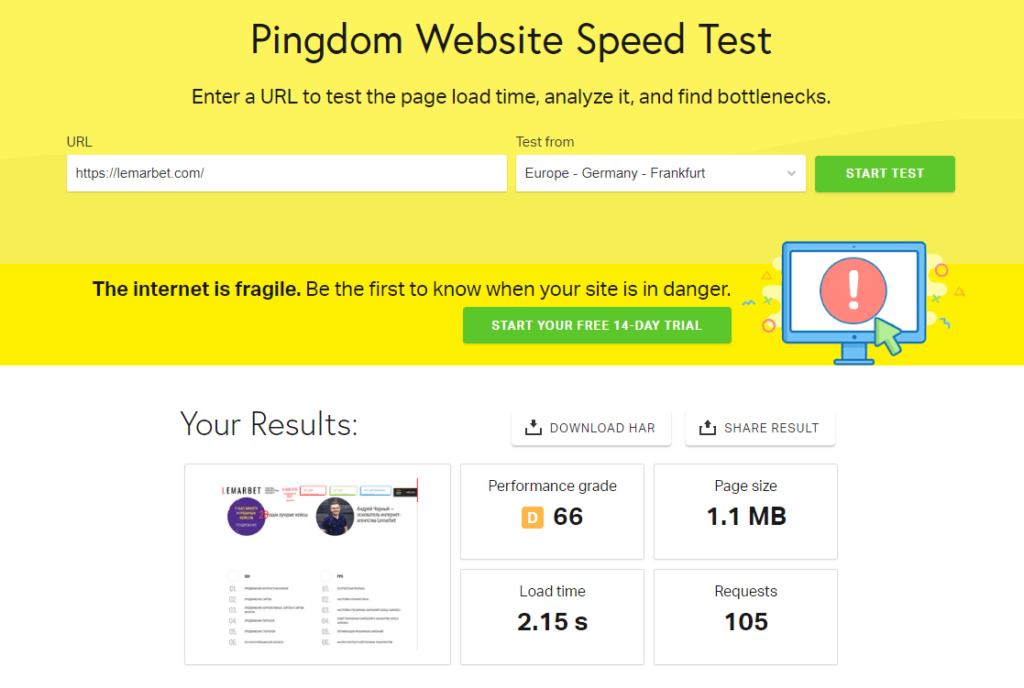The image size is (1024, 688).
Task: Open the lemarbet site screenshot thumbnail
Action: [x=317, y=565]
